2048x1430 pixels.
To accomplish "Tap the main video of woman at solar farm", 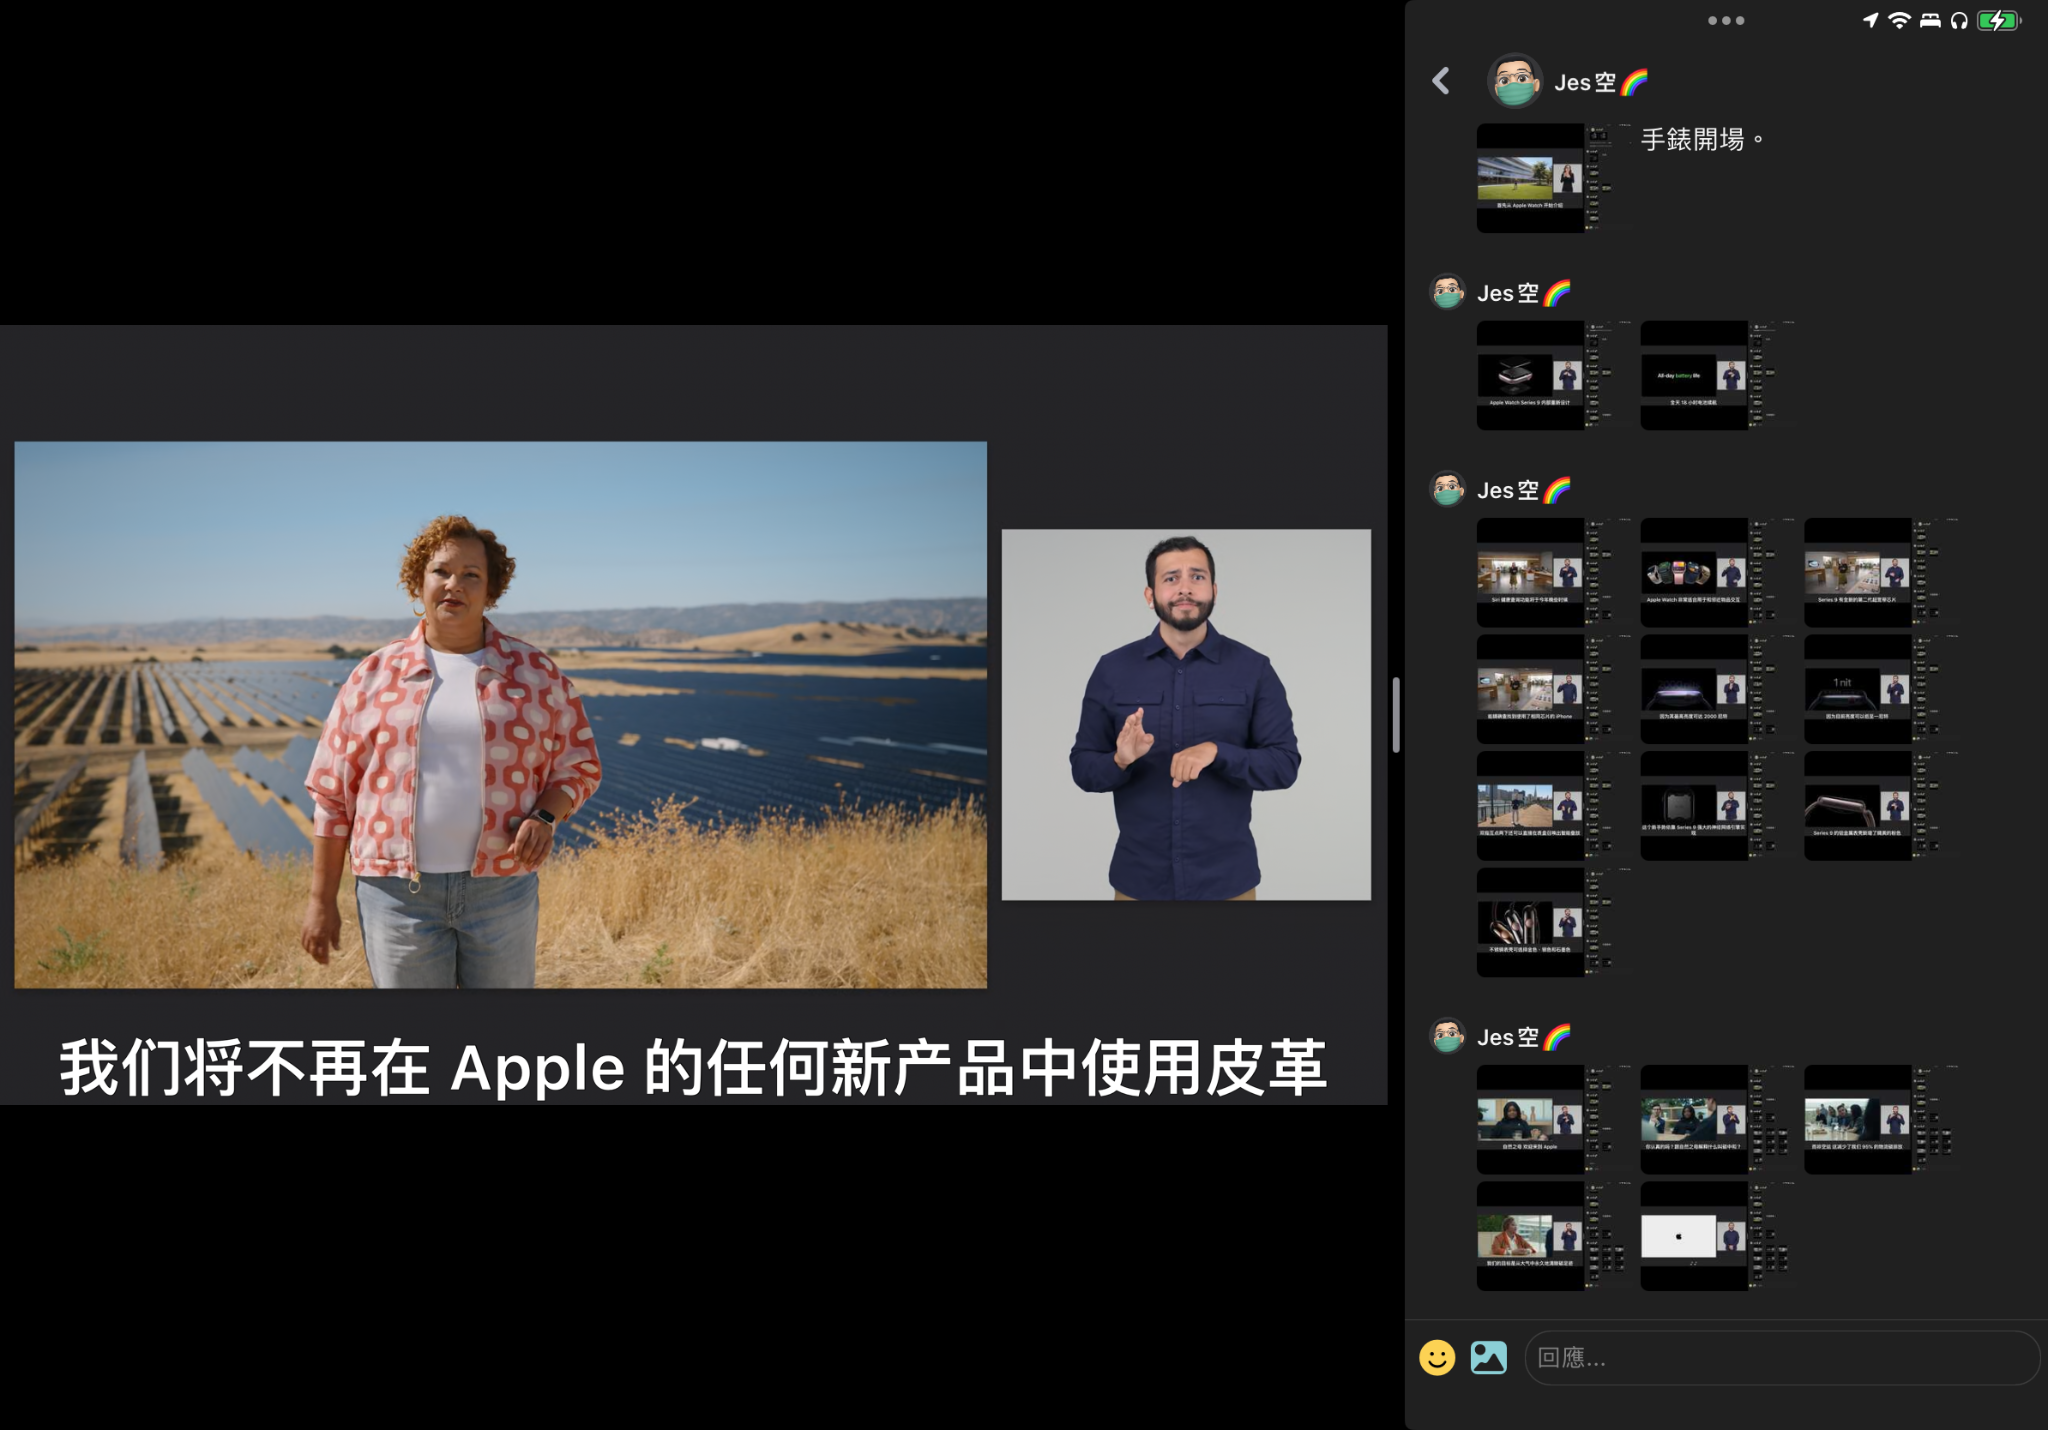I will click(500, 715).
